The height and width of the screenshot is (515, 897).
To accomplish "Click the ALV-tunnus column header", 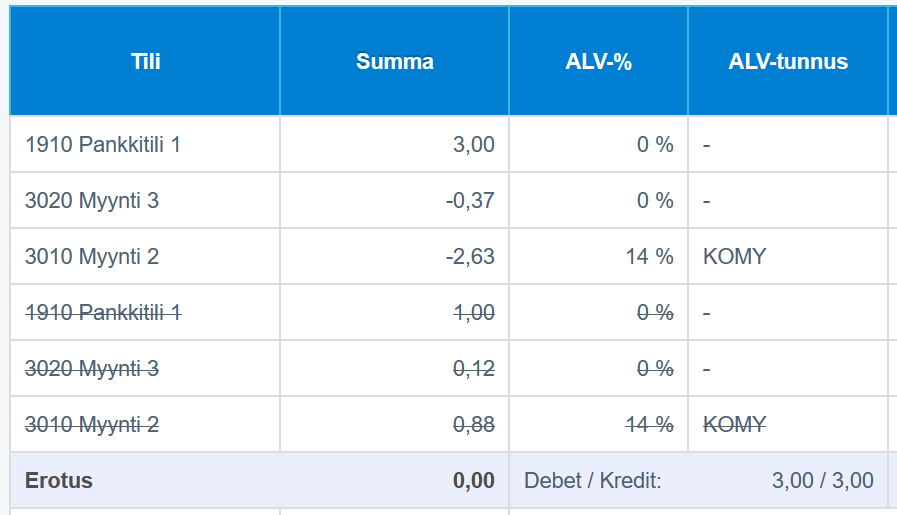I will (787, 62).
